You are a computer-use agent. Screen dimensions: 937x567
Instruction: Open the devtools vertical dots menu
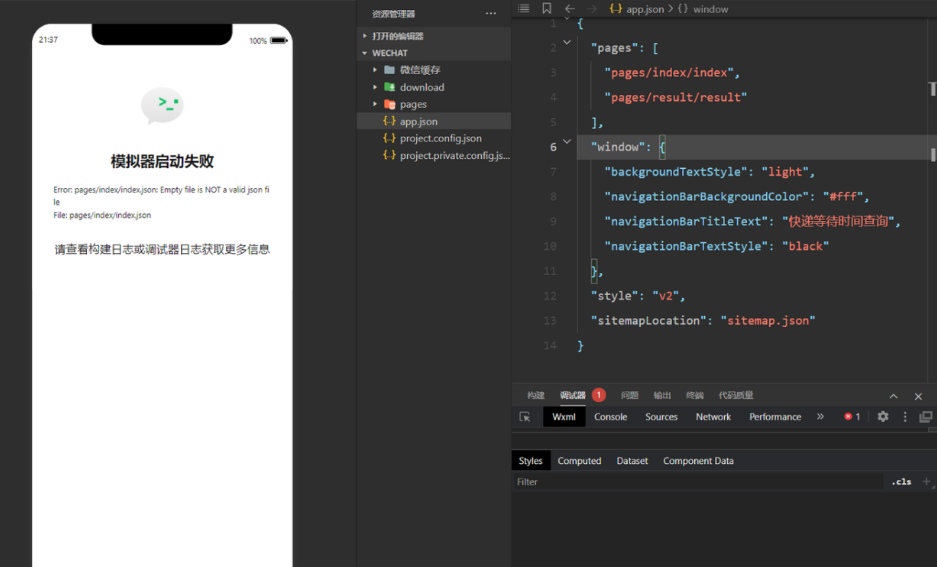(905, 417)
